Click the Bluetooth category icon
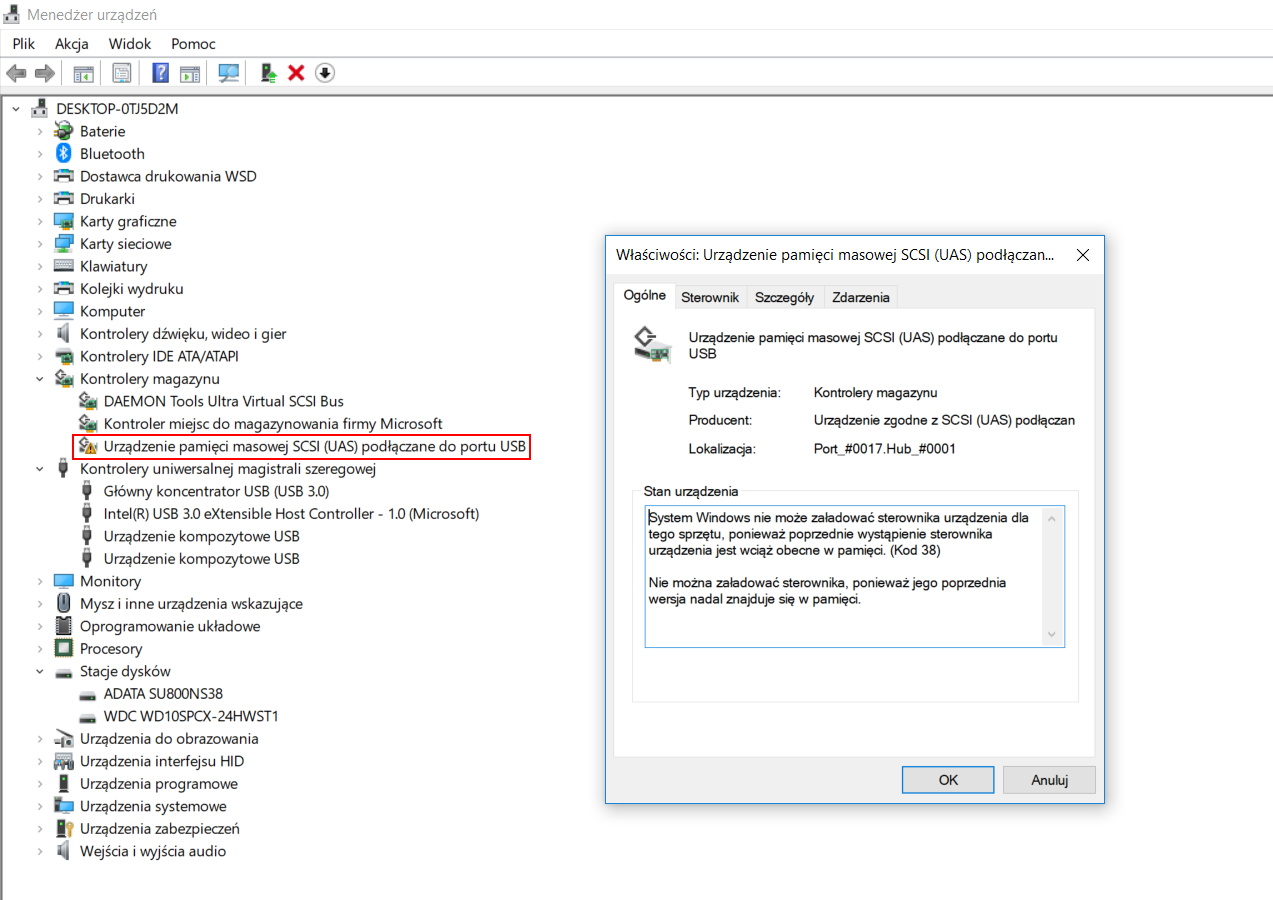The height and width of the screenshot is (900, 1273). tap(64, 153)
